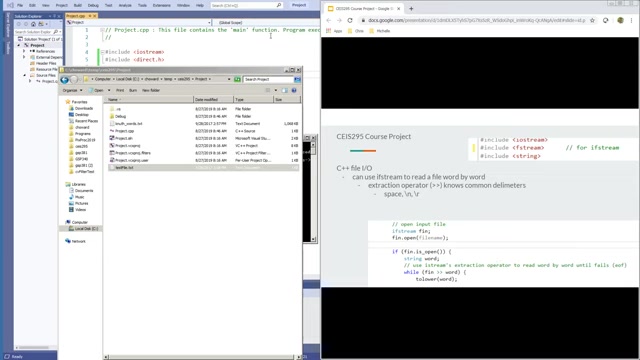This screenshot has height=360, width=640.
Task: Expand the References node in Solution Explorer
Action: pyautogui.click(x=24, y=51)
